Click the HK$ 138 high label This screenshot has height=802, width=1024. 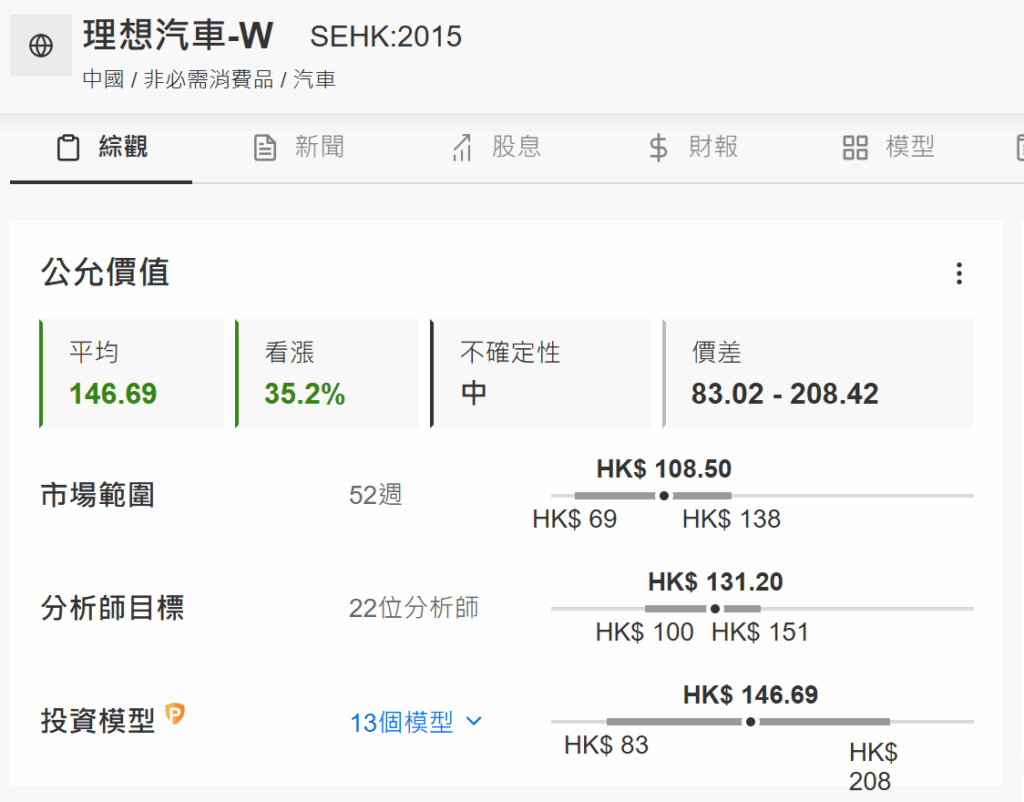click(731, 519)
